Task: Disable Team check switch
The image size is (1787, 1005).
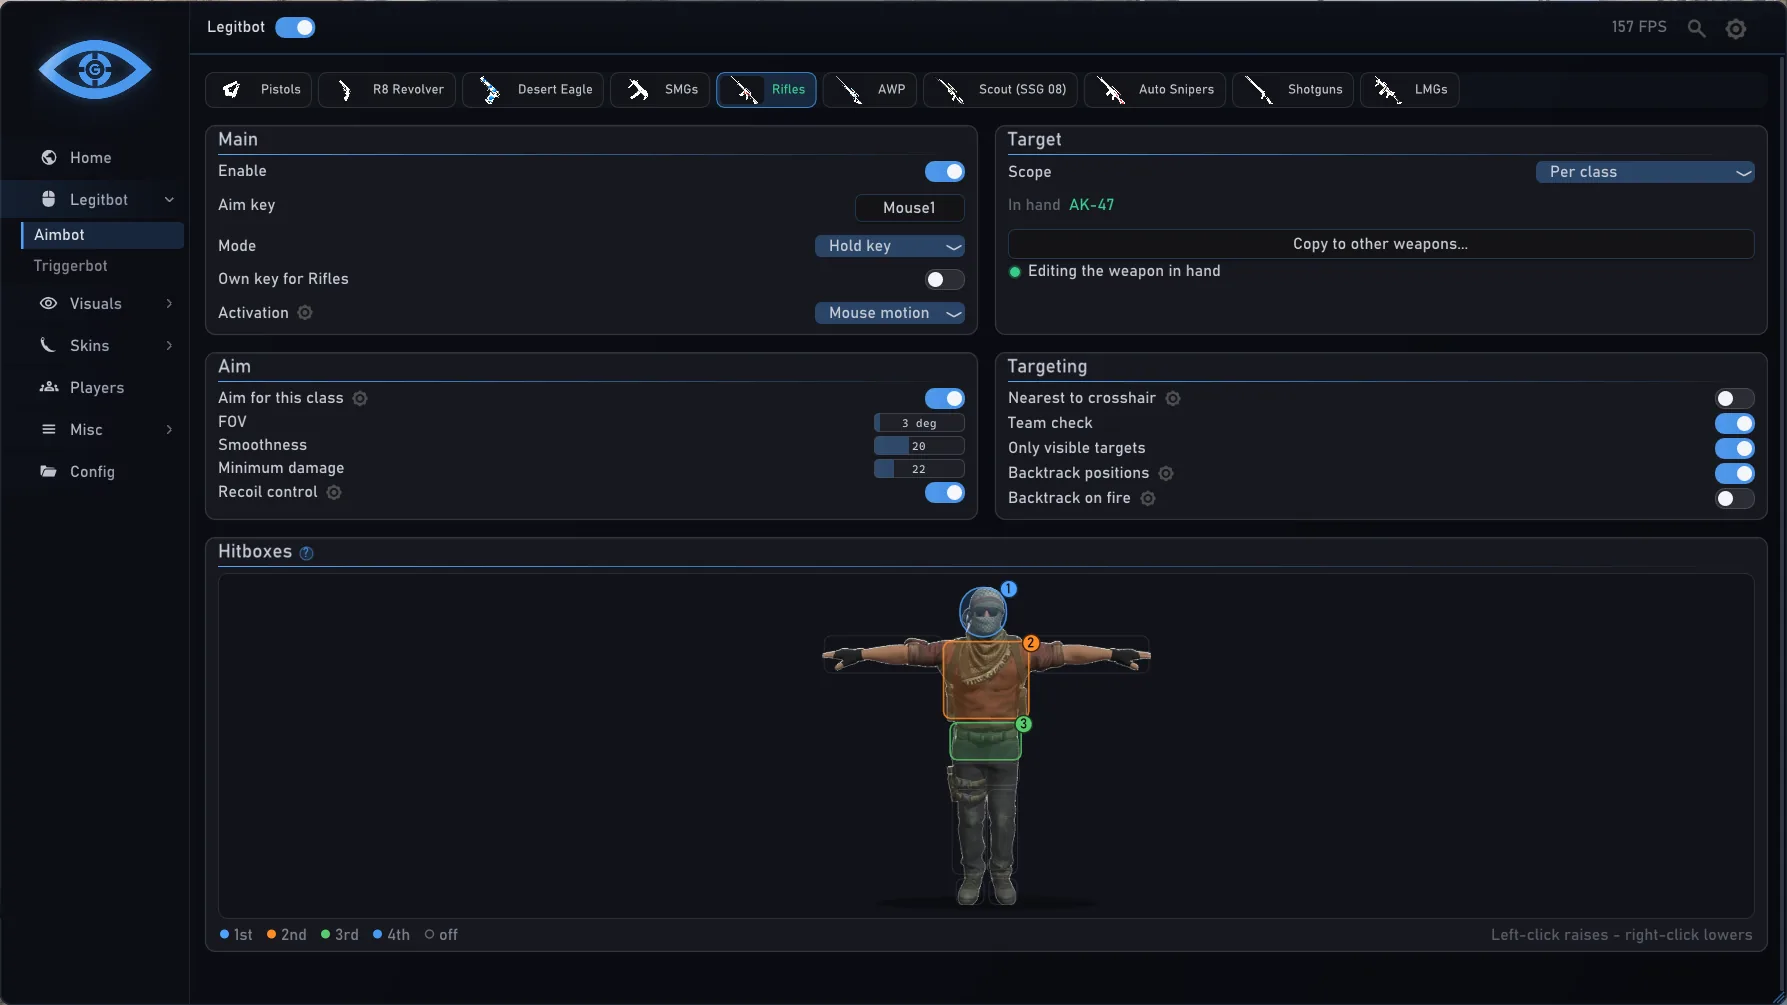Action: click(x=1734, y=424)
